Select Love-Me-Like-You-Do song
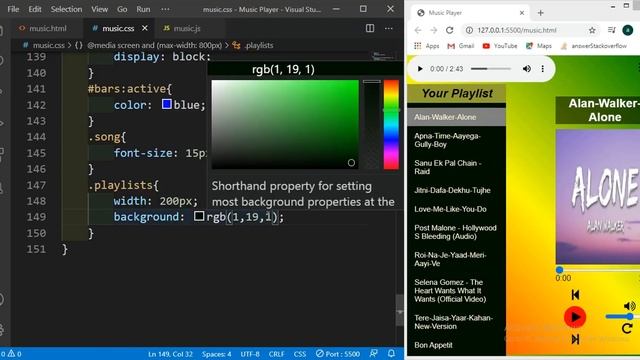The width and height of the screenshot is (640, 360). click(456, 209)
